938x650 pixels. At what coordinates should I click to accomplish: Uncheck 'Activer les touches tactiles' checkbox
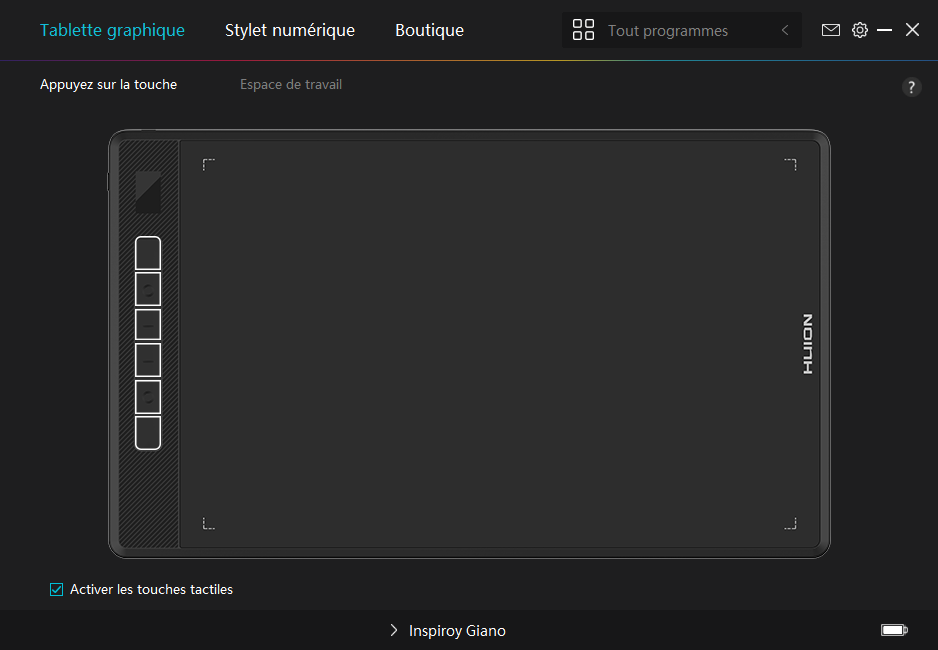pos(57,590)
